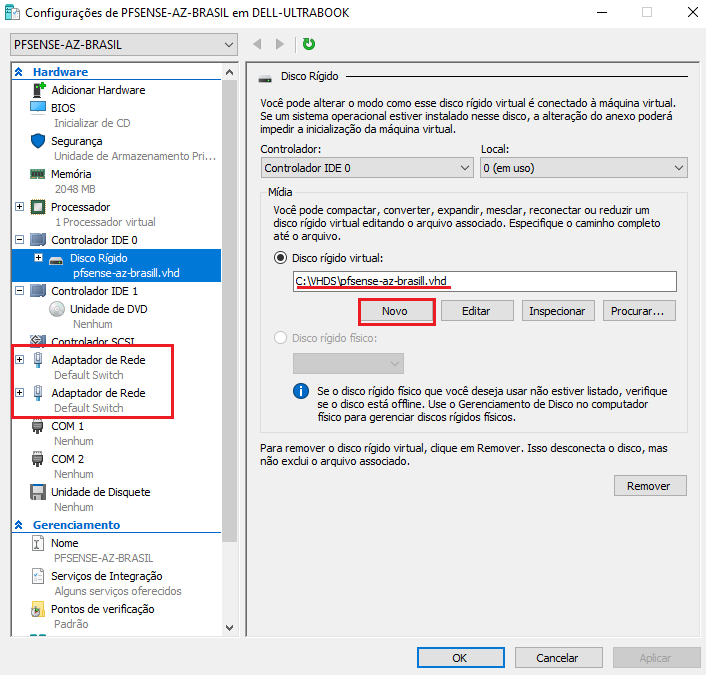Select Padrão under Pontos de verificação
Viewport: 706px width, 675px height.
click(x=71, y=624)
